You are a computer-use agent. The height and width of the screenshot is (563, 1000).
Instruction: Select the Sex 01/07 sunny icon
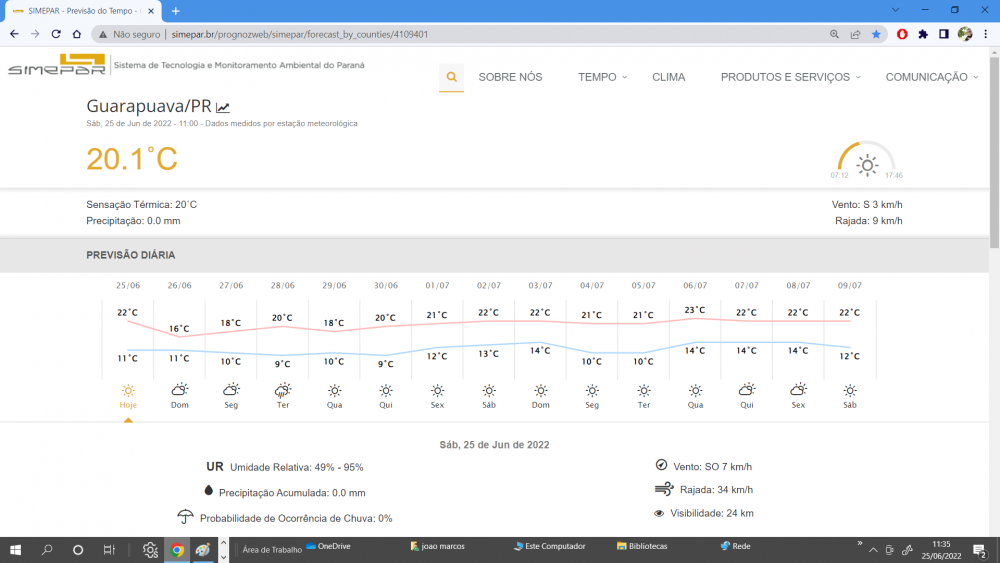pyautogui.click(x=437, y=390)
